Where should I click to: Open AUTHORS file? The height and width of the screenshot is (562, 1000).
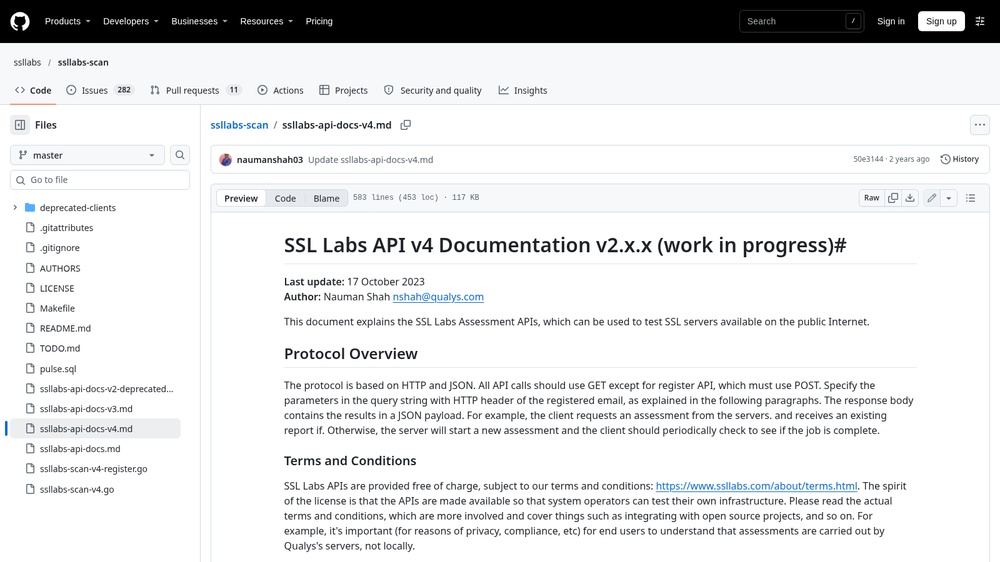[x=60, y=269]
